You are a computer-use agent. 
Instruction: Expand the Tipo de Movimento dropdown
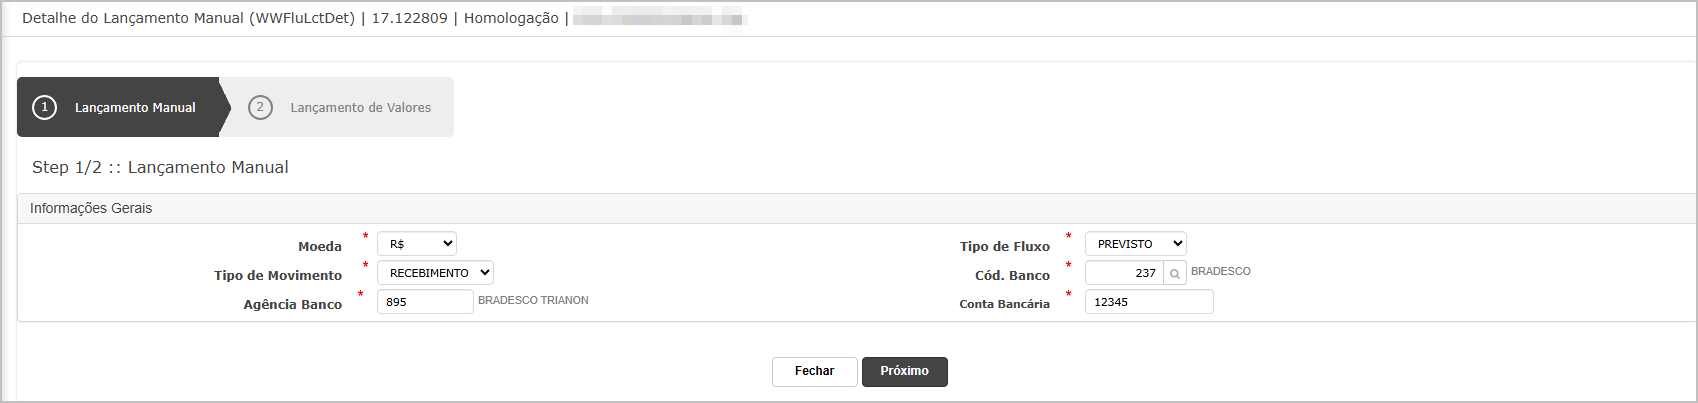pos(435,273)
